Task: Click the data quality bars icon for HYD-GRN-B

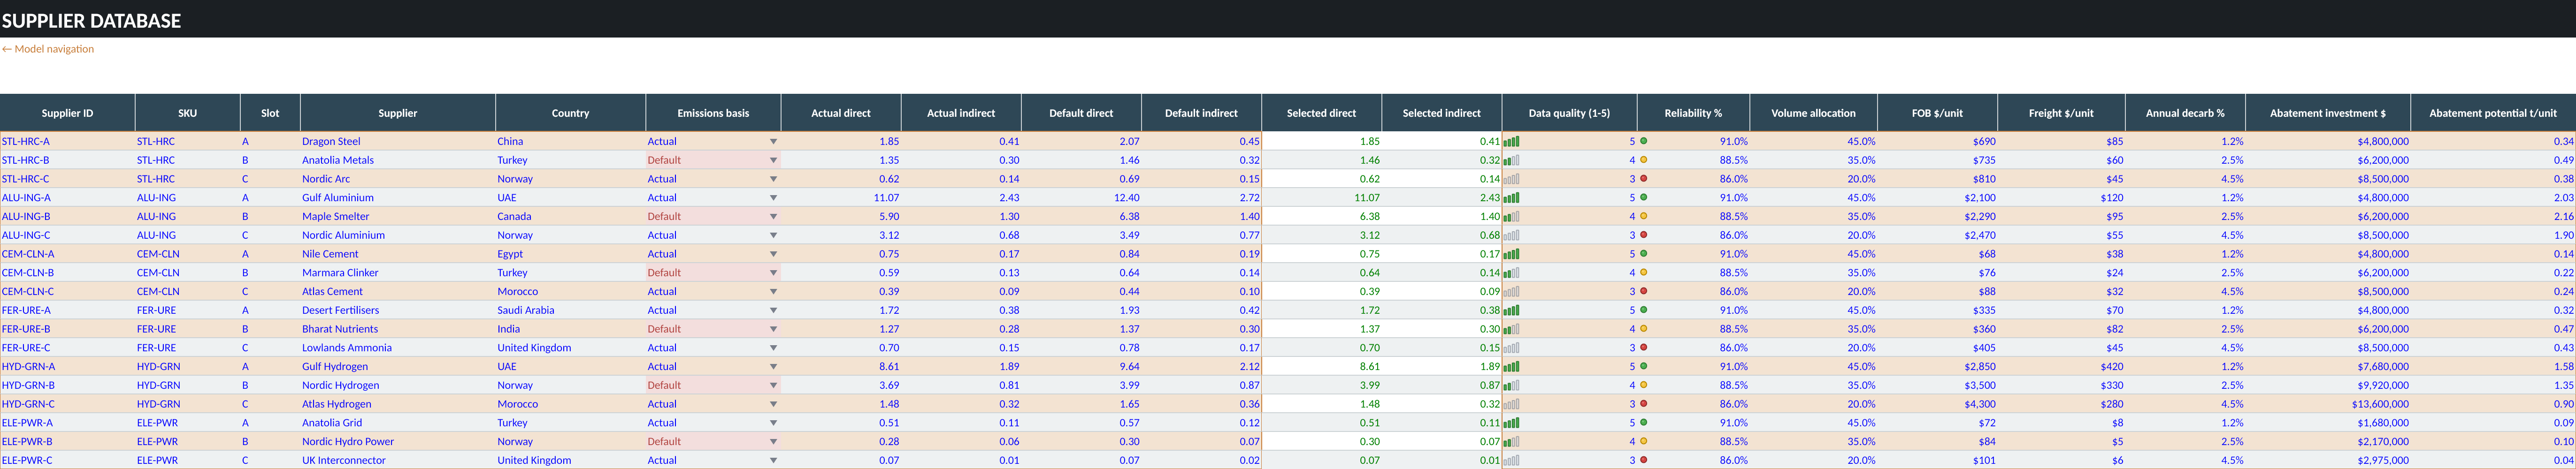Action: coord(1511,385)
